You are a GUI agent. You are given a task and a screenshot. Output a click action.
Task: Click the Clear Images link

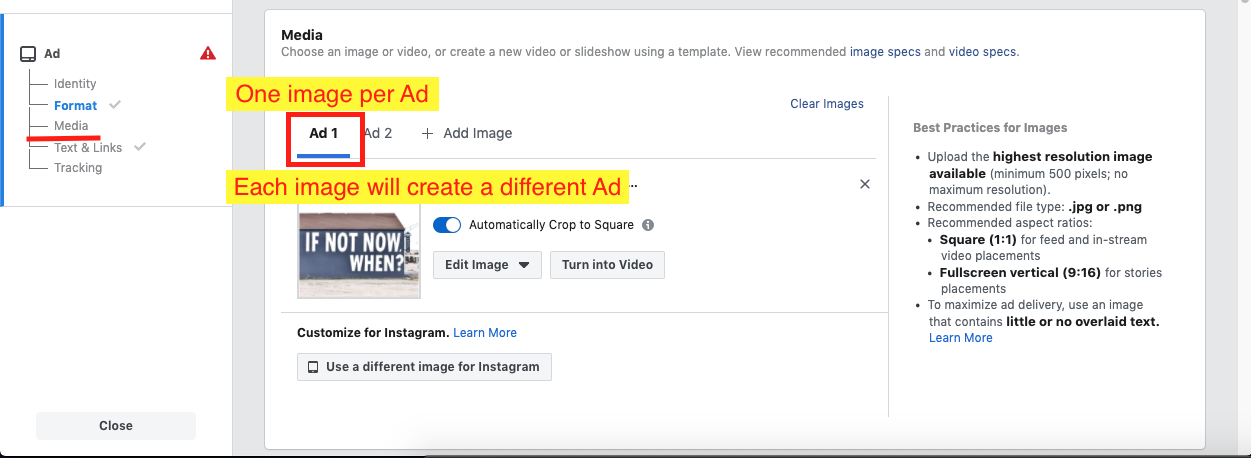click(x=826, y=104)
